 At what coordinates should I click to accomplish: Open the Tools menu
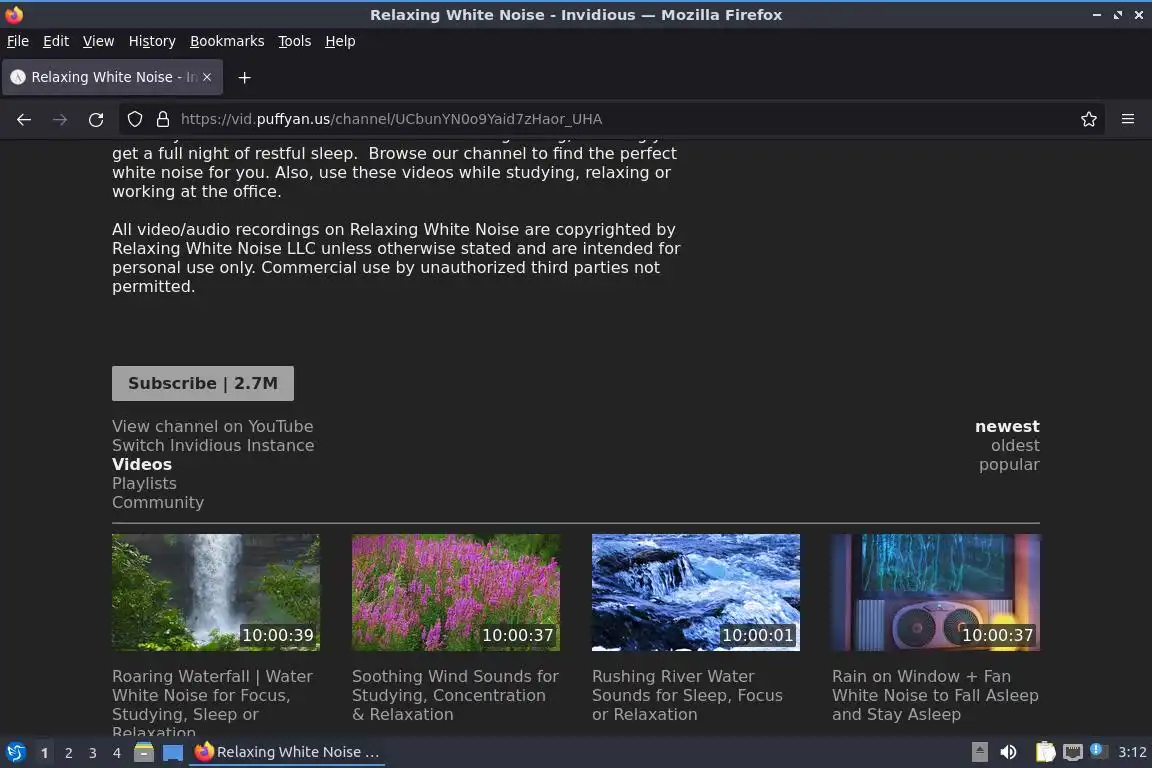pos(295,41)
